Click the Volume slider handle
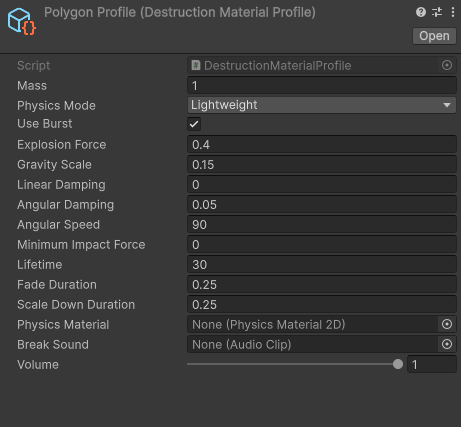The width and height of the screenshot is (461, 427). [x=398, y=364]
